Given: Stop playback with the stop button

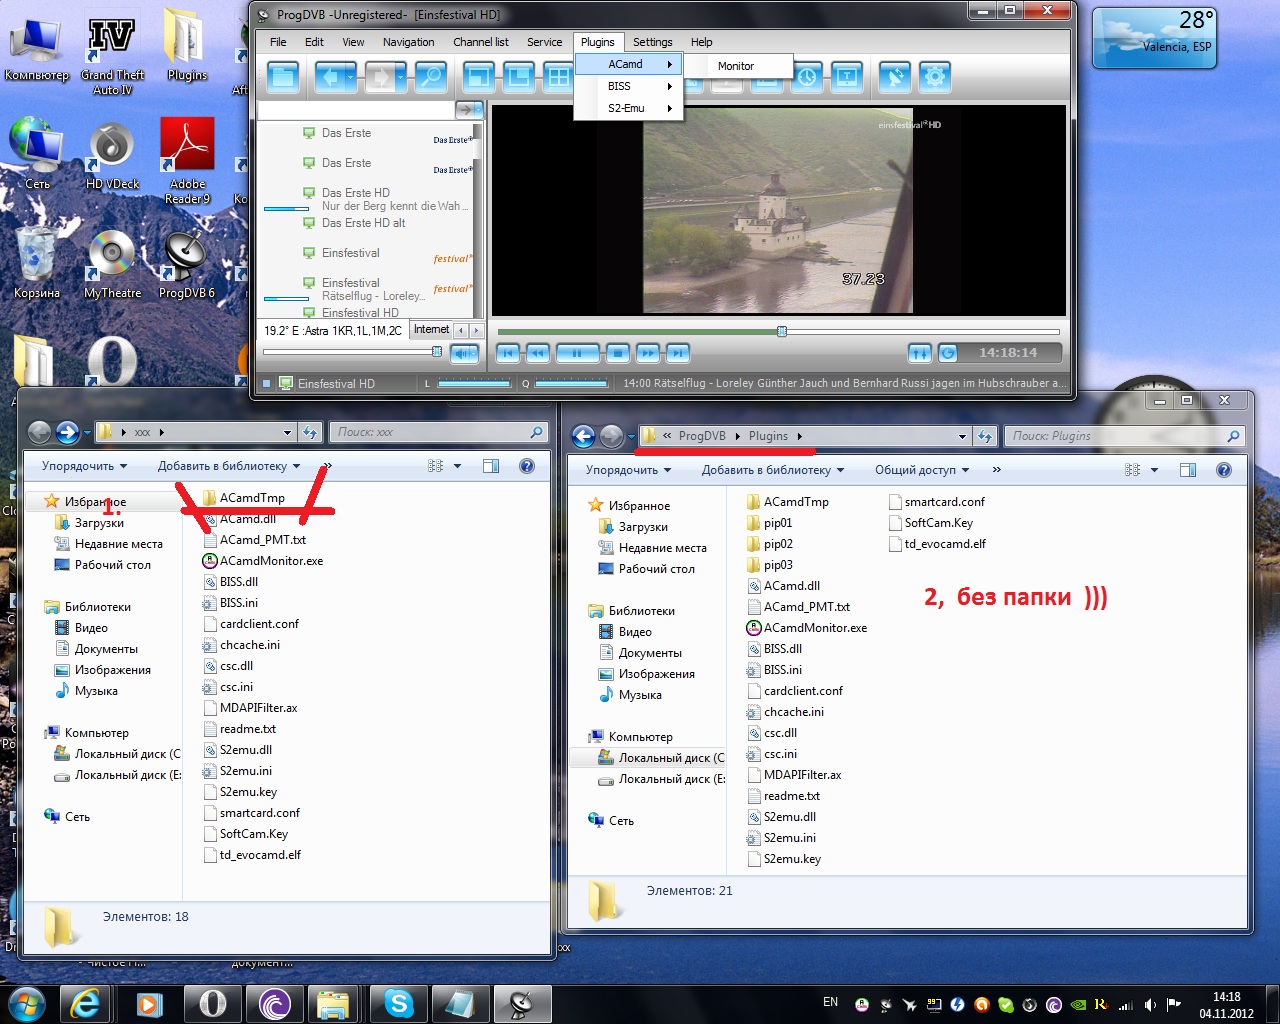Looking at the screenshot, I should coord(618,352).
